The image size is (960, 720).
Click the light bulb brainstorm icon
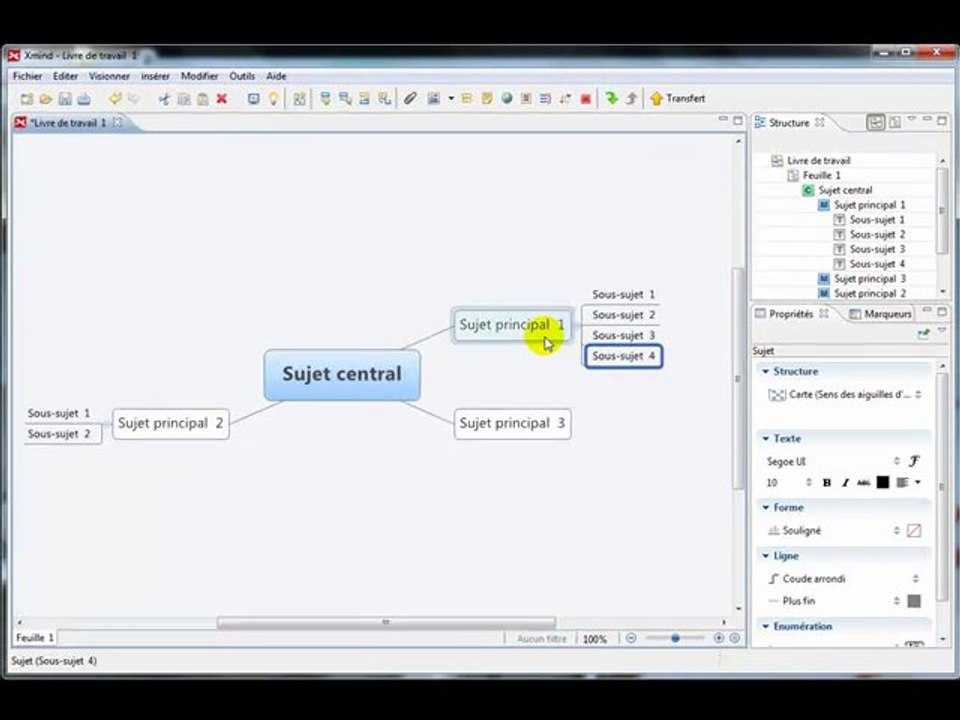point(273,99)
